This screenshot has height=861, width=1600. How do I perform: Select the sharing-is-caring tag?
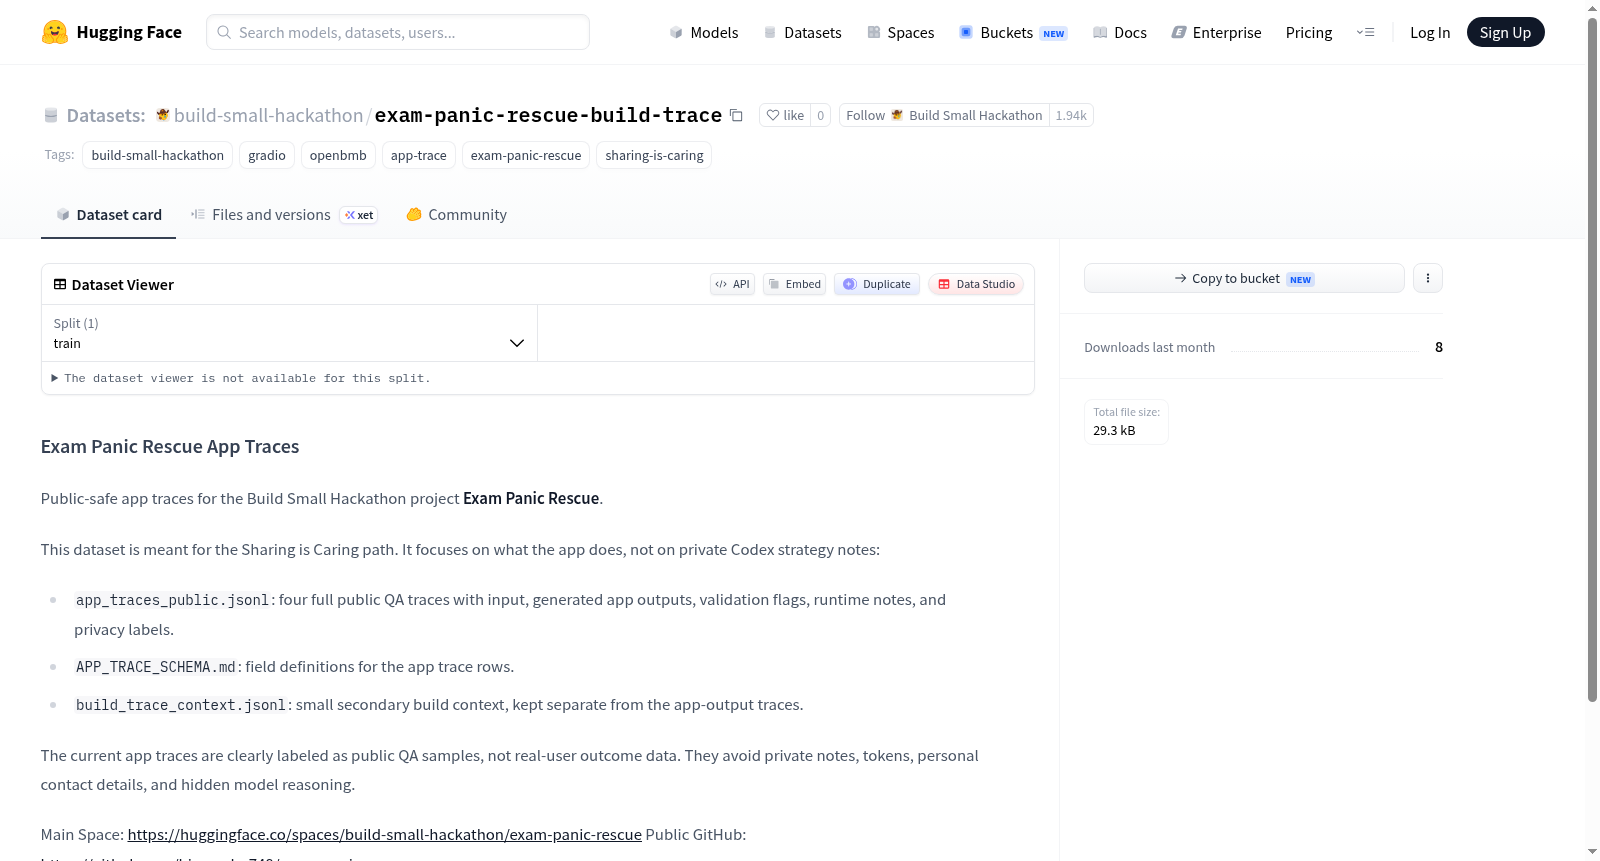(654, 155)
